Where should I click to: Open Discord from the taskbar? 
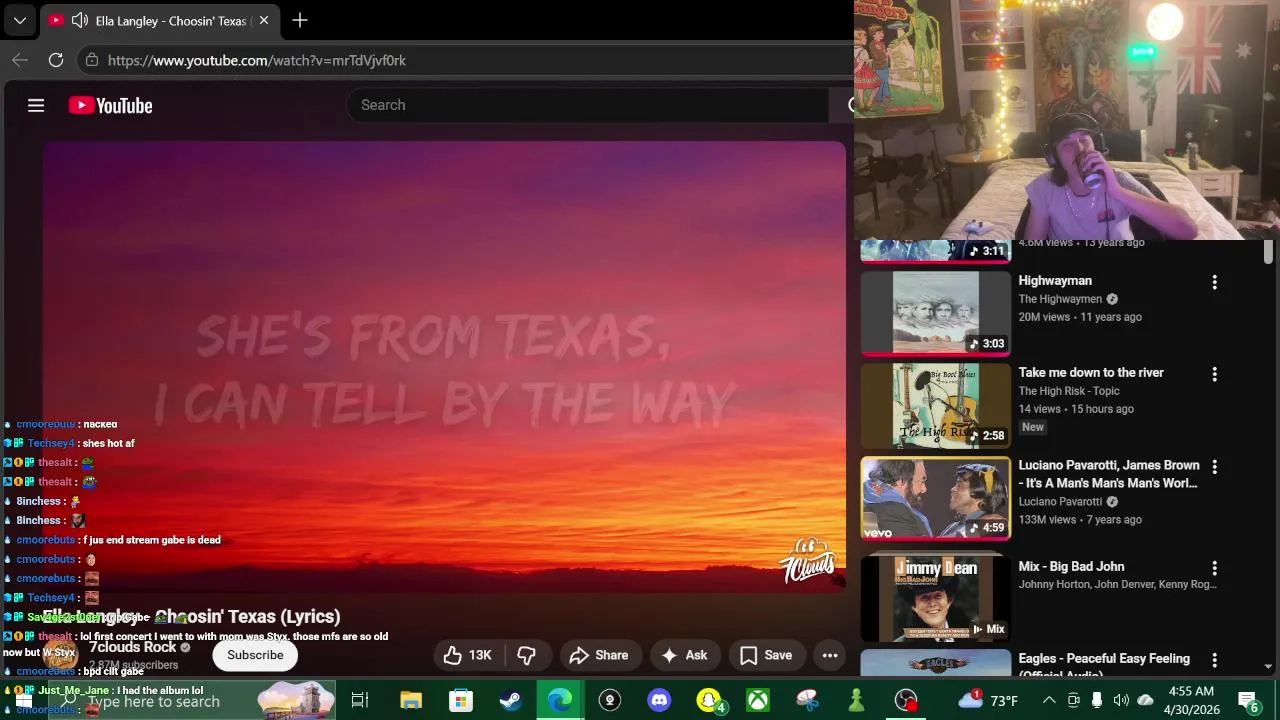(659, 700)
